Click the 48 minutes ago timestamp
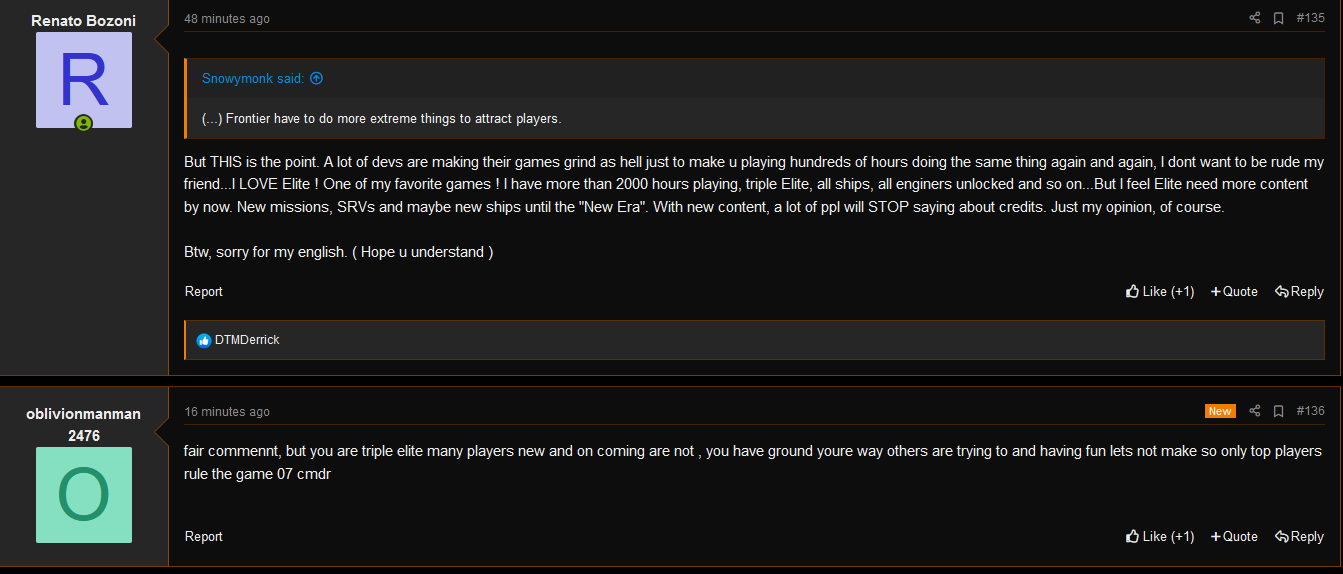The image size is (1343, 574). [227, 19]
